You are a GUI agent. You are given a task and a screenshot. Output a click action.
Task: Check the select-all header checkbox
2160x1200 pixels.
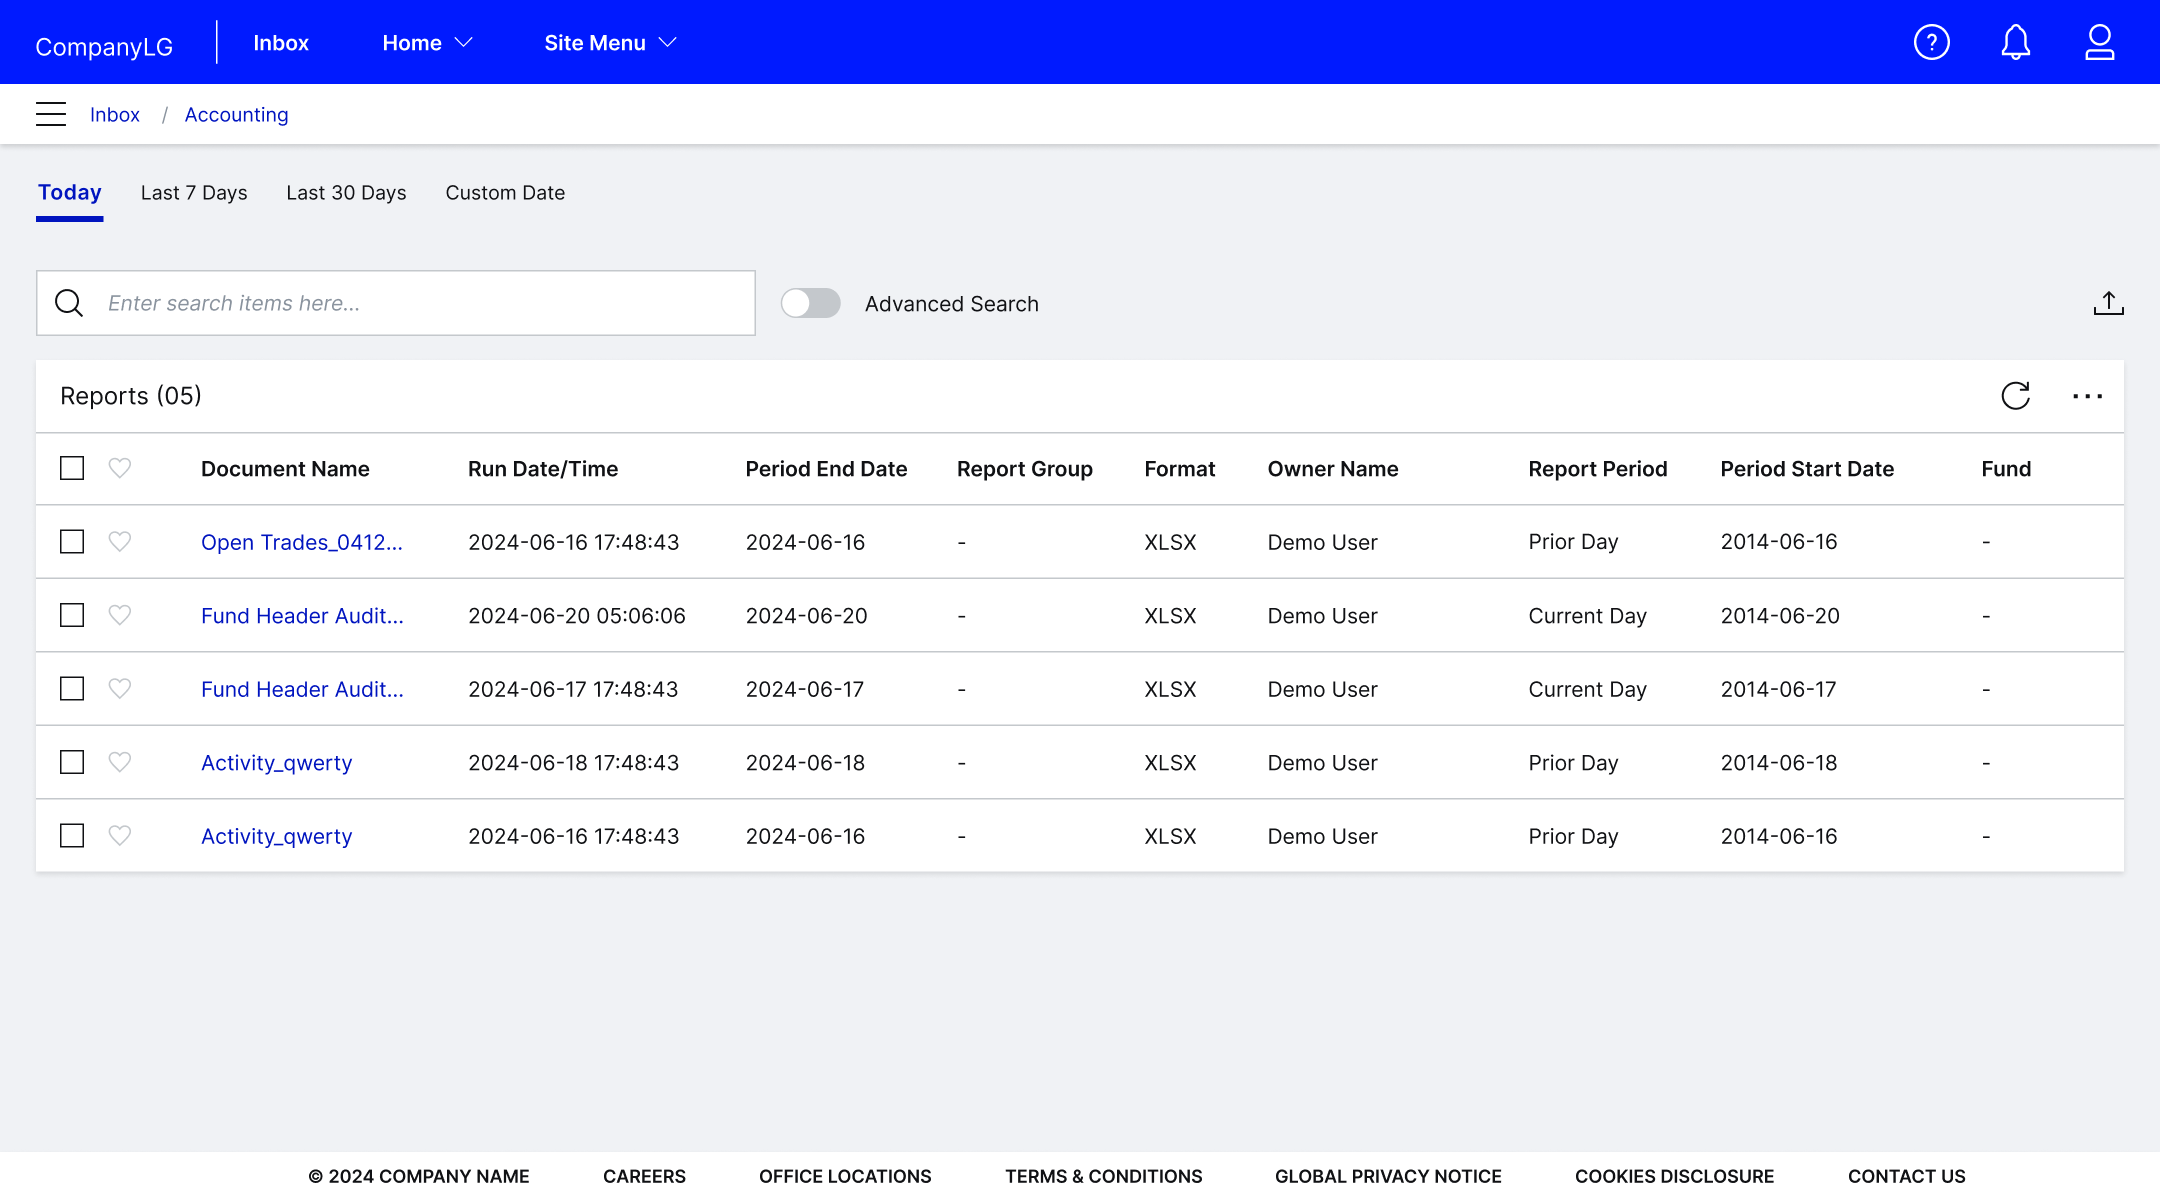[x=72, y=468]
